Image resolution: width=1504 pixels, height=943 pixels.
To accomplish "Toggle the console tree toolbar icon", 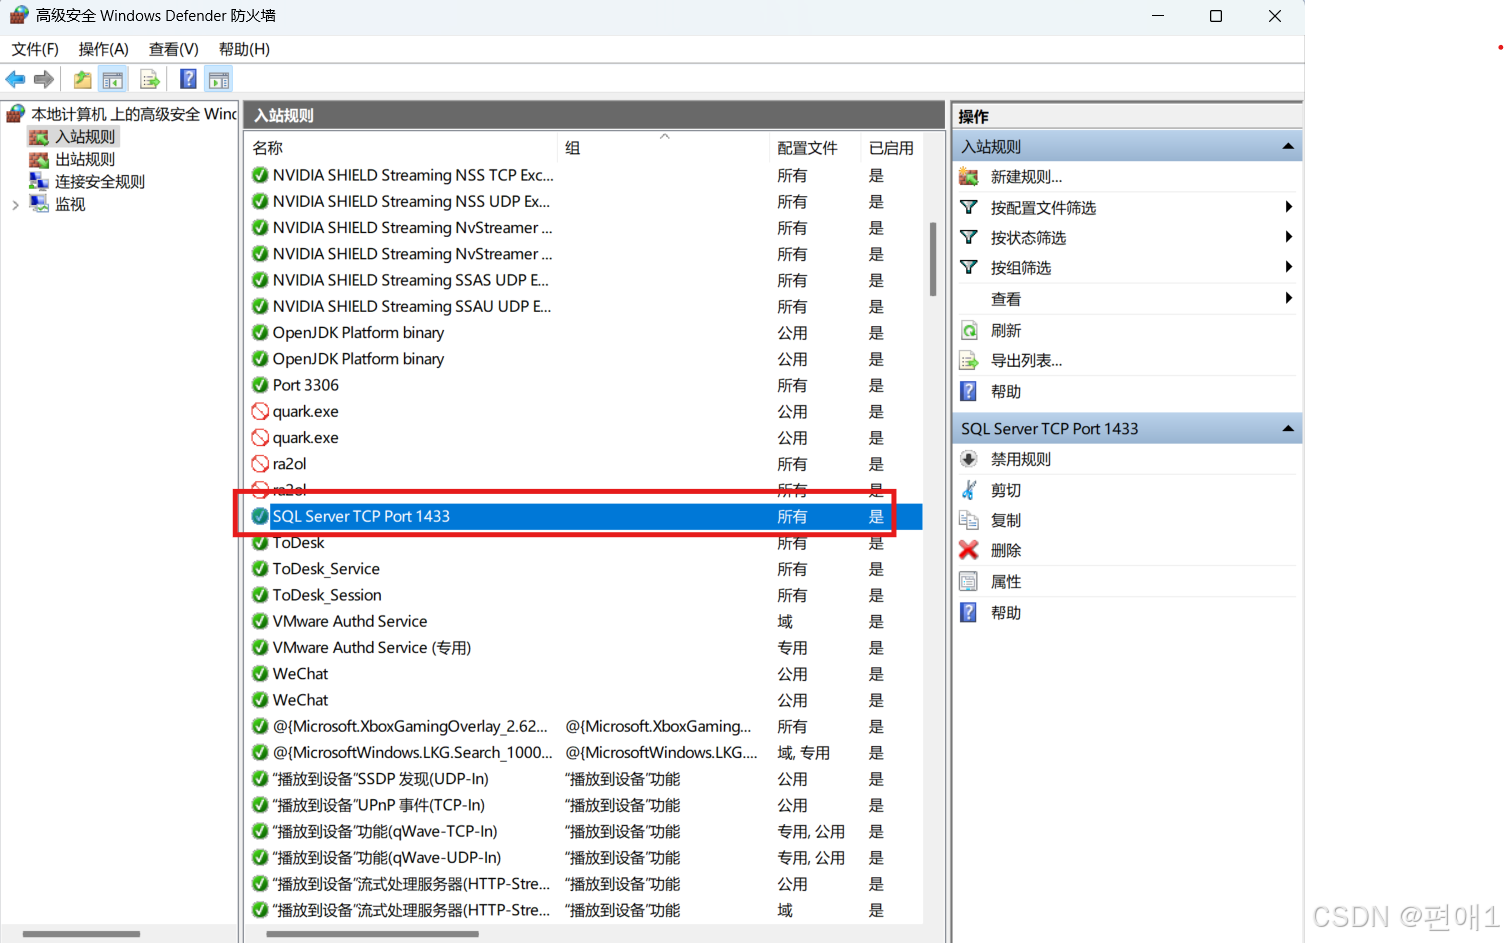I will tap(113, 79).
